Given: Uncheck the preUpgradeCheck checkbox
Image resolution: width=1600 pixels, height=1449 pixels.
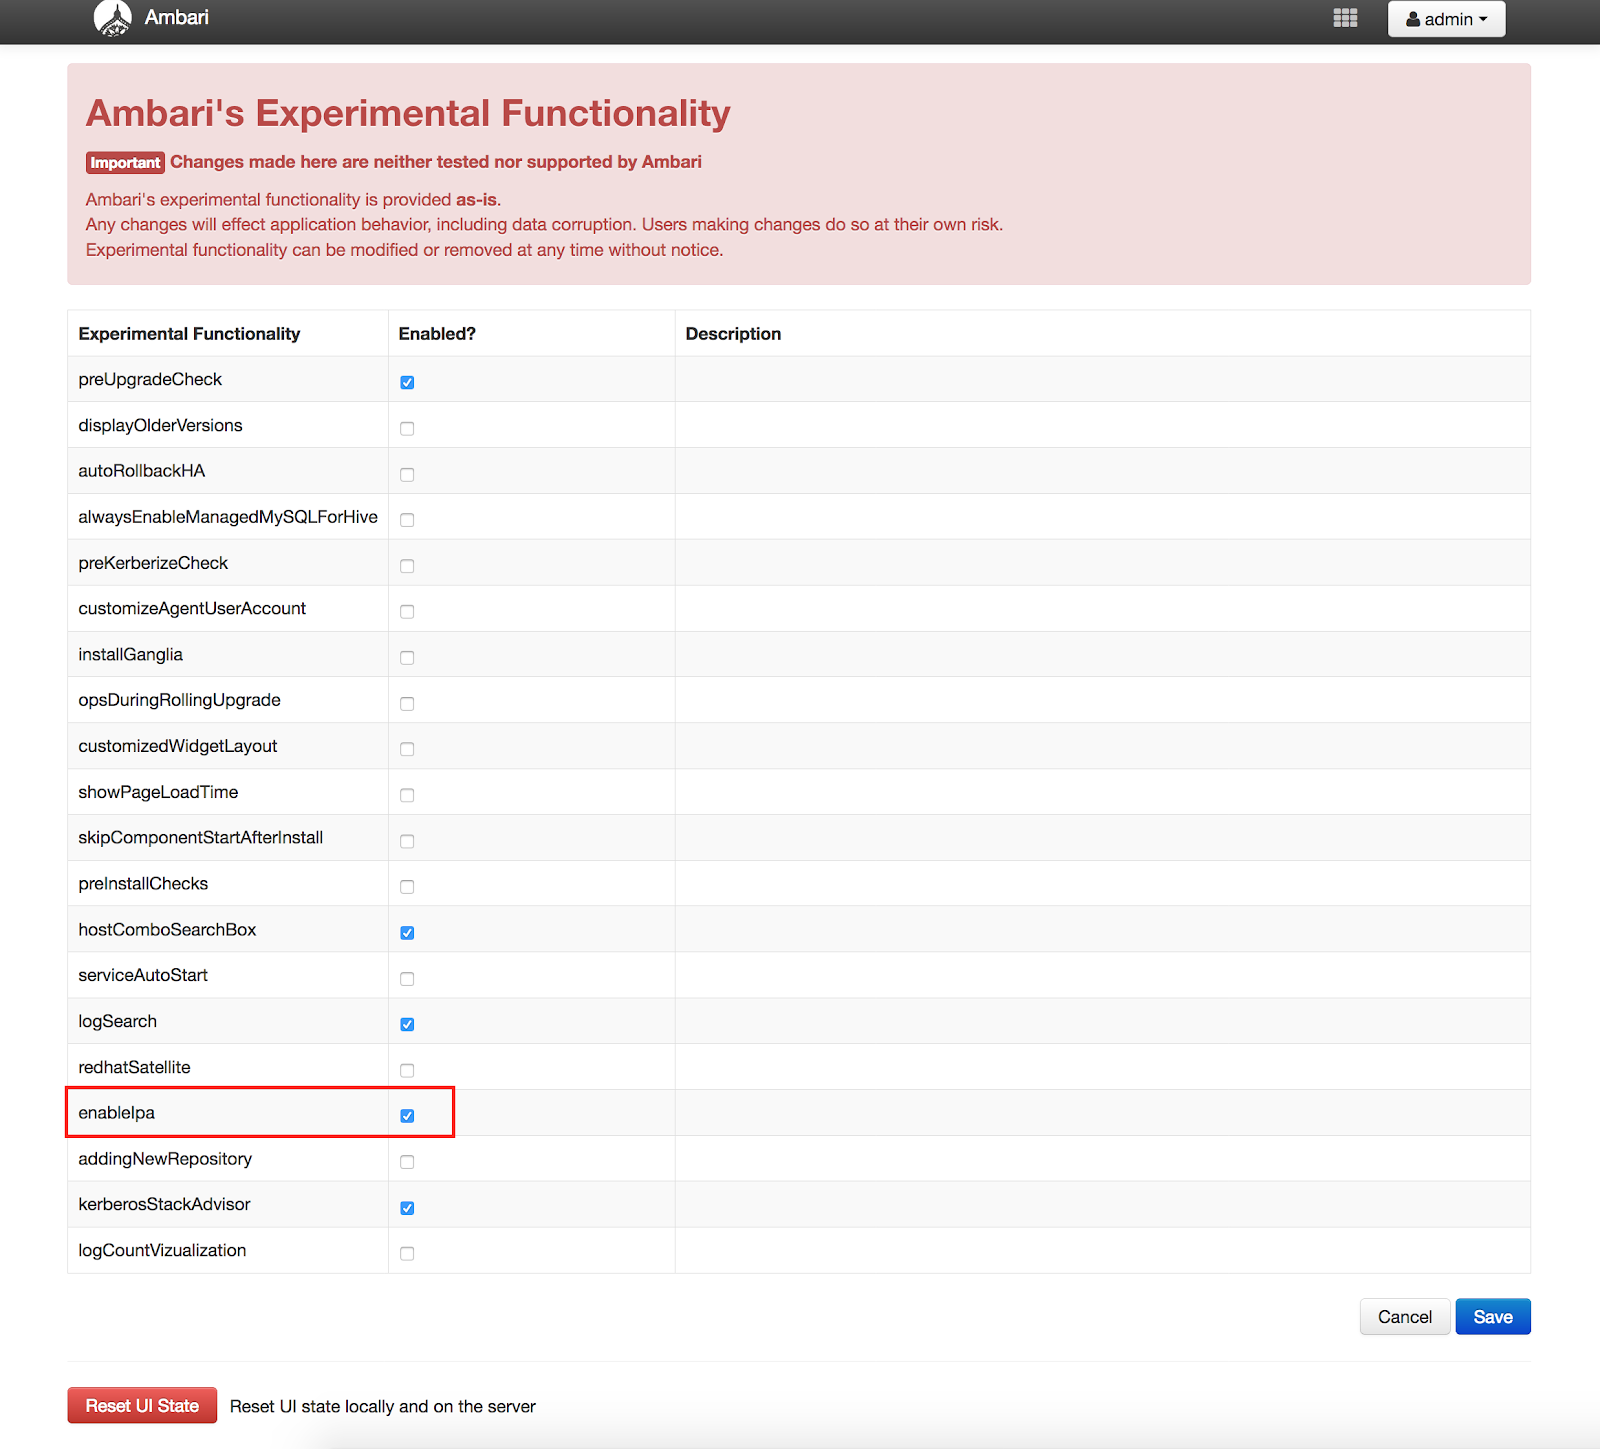Looking at the screenshot, I should click(x=407, y=382).
